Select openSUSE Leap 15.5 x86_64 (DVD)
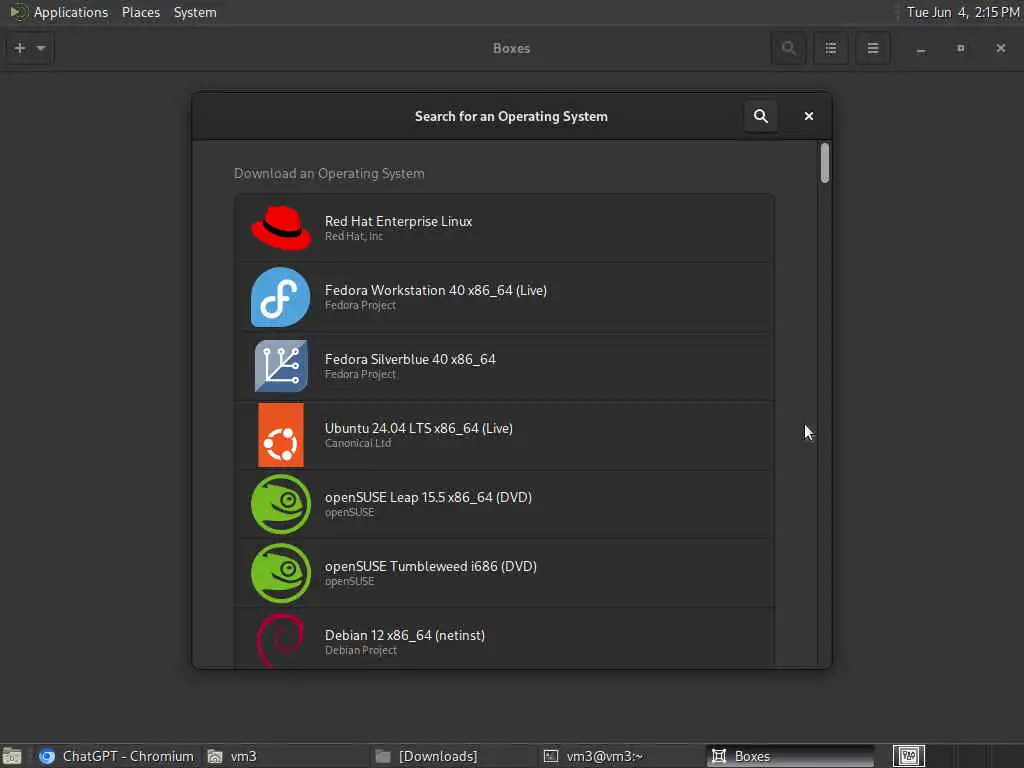The image size is (1024, 768). pyautogui.click(x=504, y=504)
